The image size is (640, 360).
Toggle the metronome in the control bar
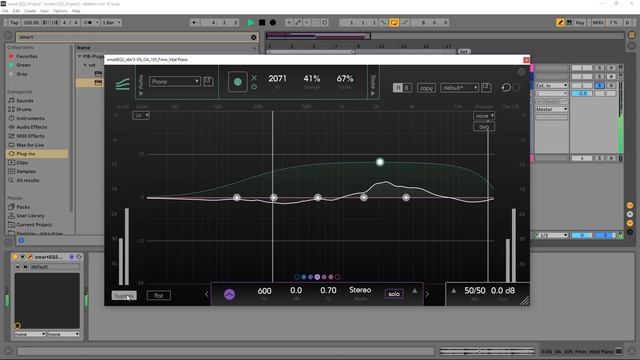pos(88,22)
